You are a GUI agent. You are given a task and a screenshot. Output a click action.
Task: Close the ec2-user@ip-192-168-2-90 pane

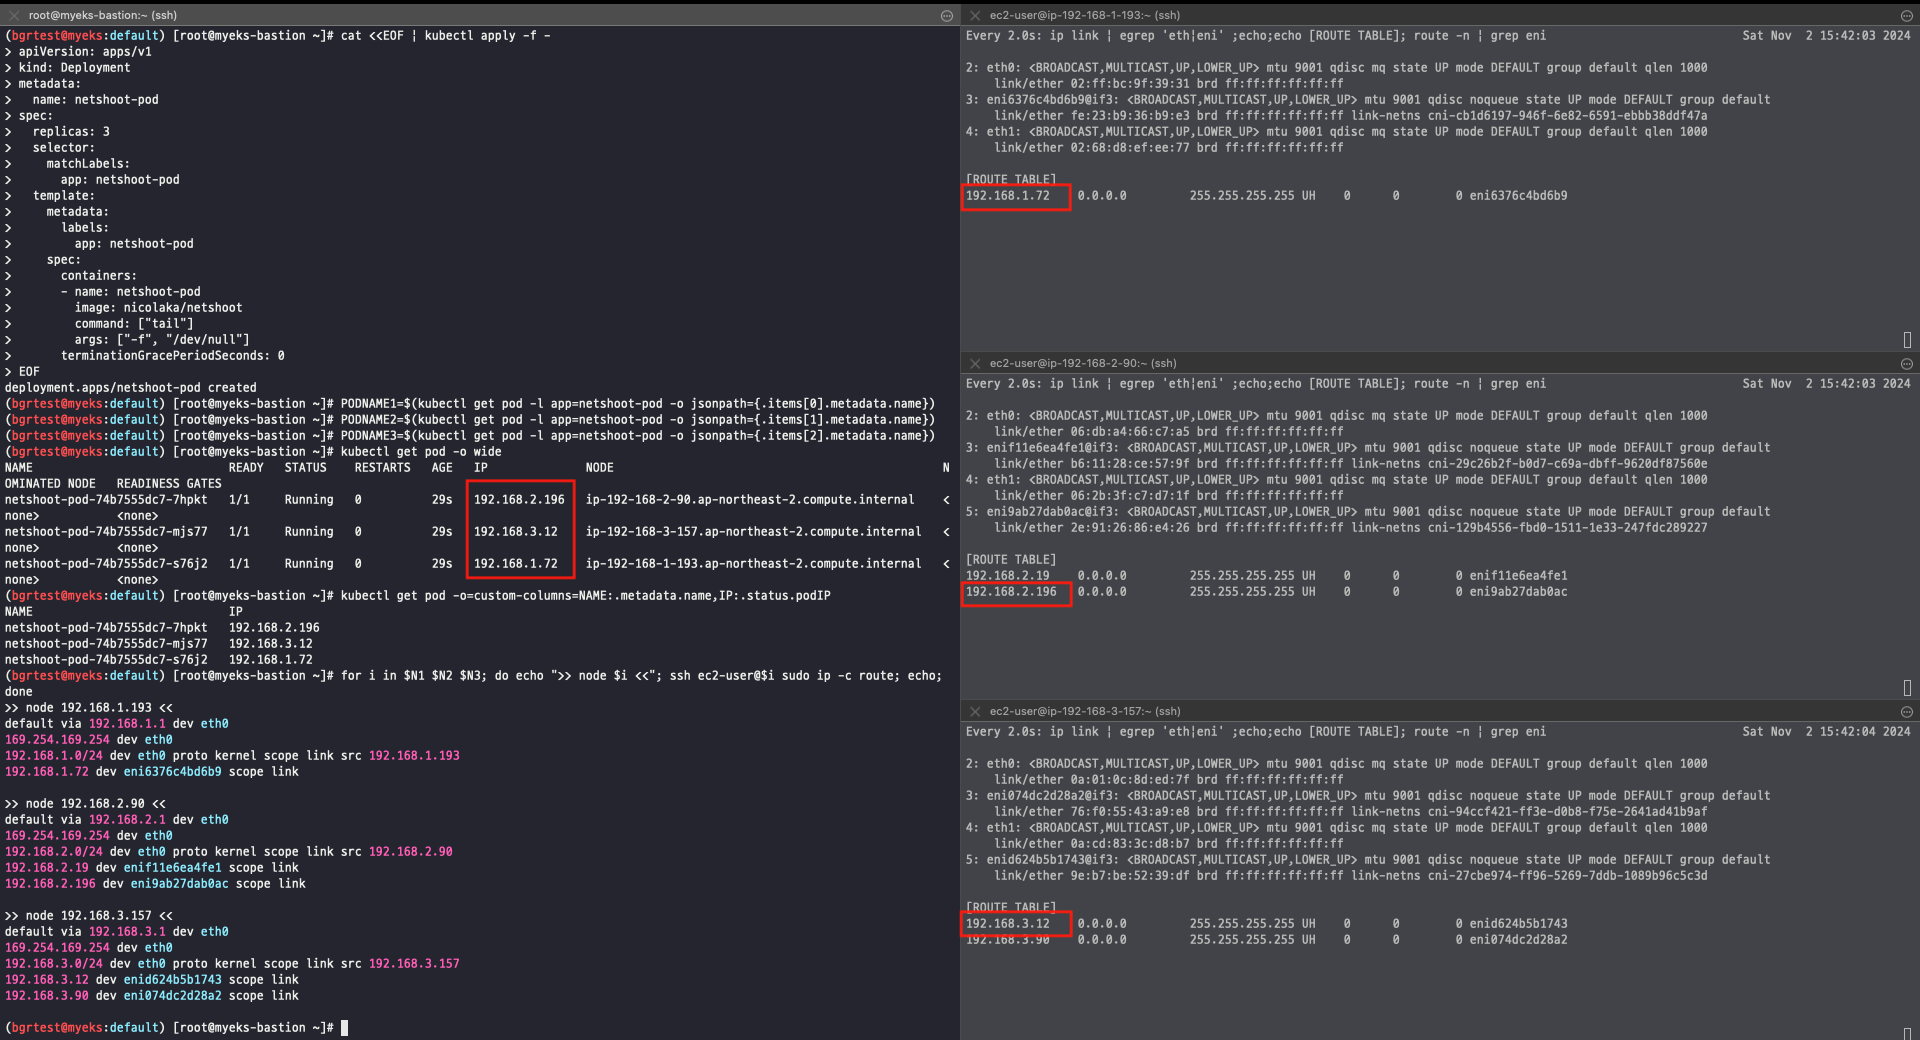click(x=975, y=363)
